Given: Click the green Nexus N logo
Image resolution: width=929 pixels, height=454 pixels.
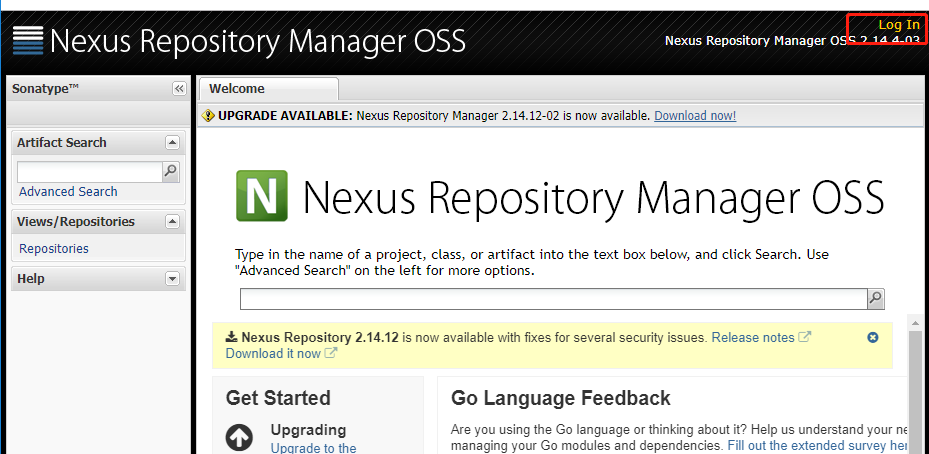Looking at the screenshot, I should [x=262, y=196].
